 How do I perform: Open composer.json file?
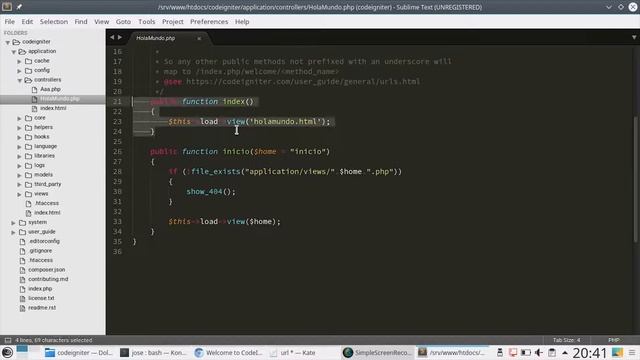point(47,270)
